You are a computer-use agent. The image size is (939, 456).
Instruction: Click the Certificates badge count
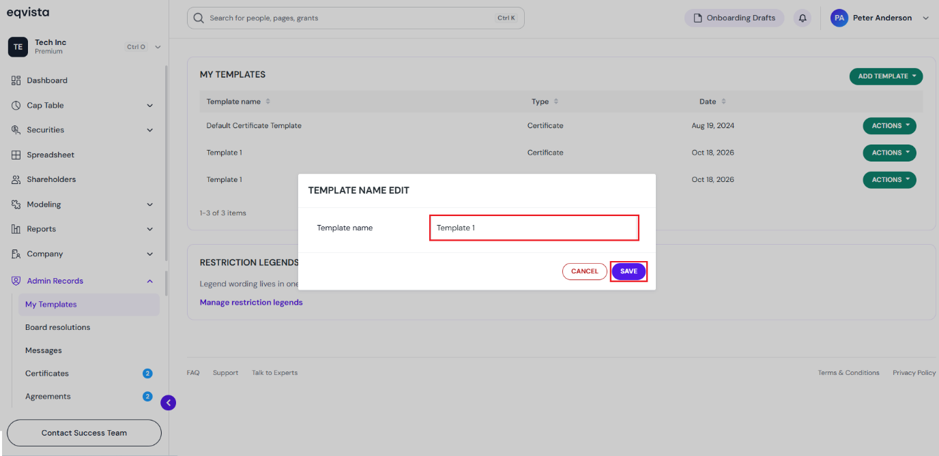tap(147, 373)
